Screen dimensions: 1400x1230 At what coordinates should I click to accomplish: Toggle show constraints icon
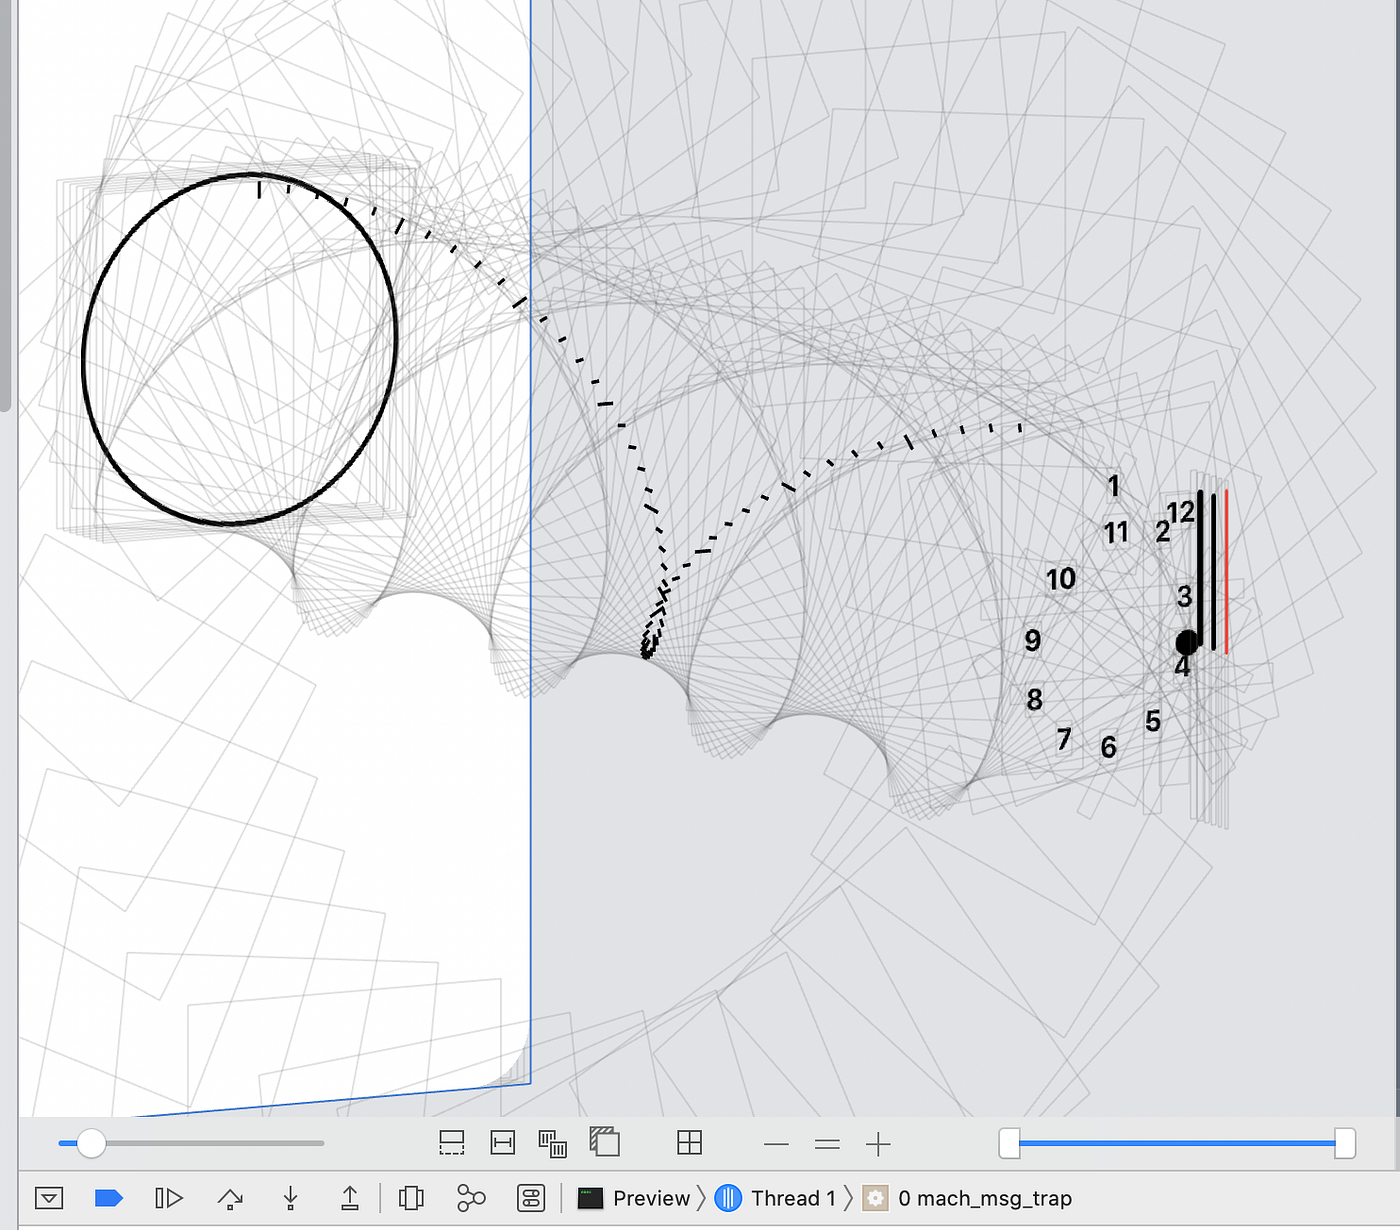pos(503,1143)
